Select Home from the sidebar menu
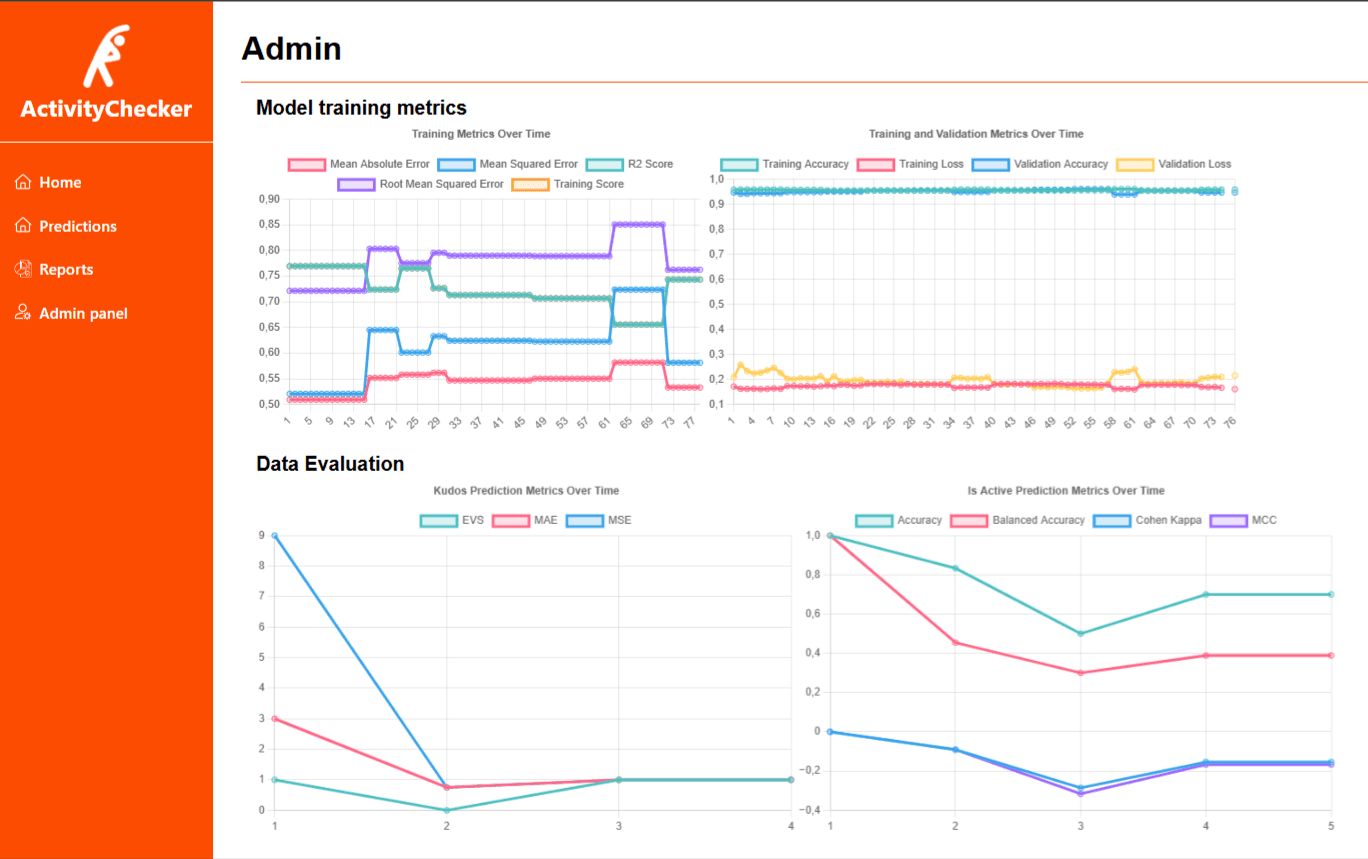The image size is (1368, 859). coord(62,182)
